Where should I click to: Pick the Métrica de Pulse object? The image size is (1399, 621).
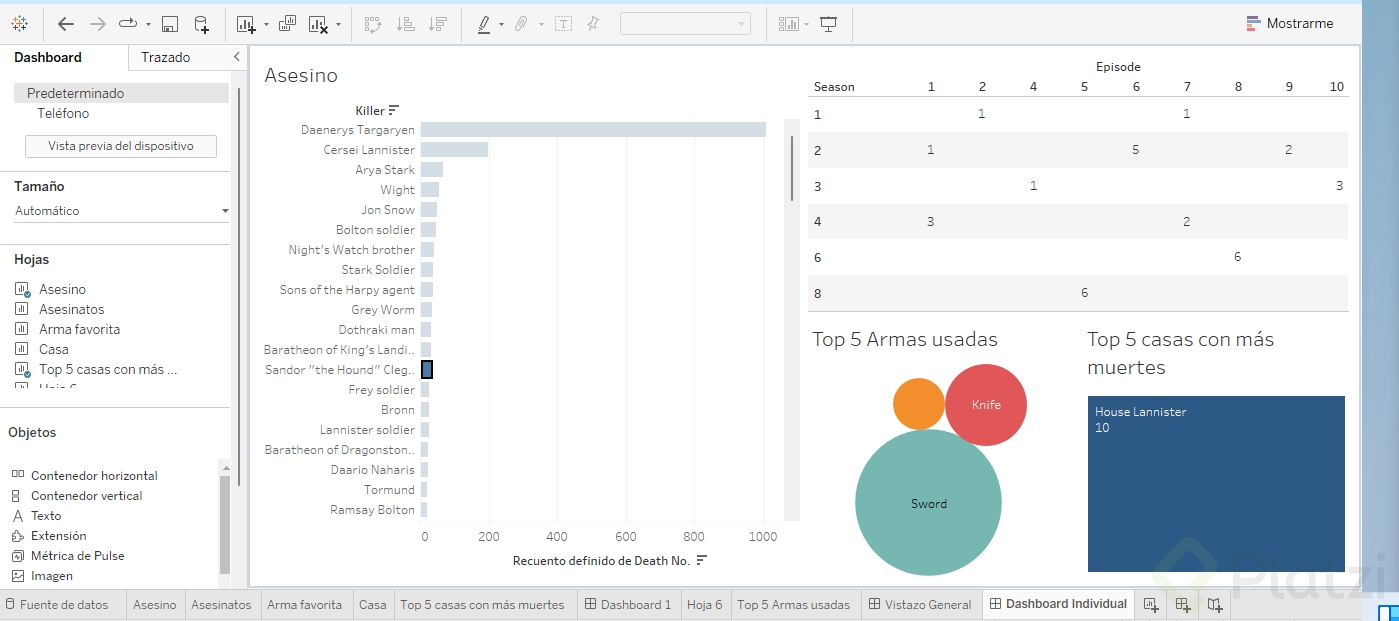pyautogui.click(x=77, y=556)
